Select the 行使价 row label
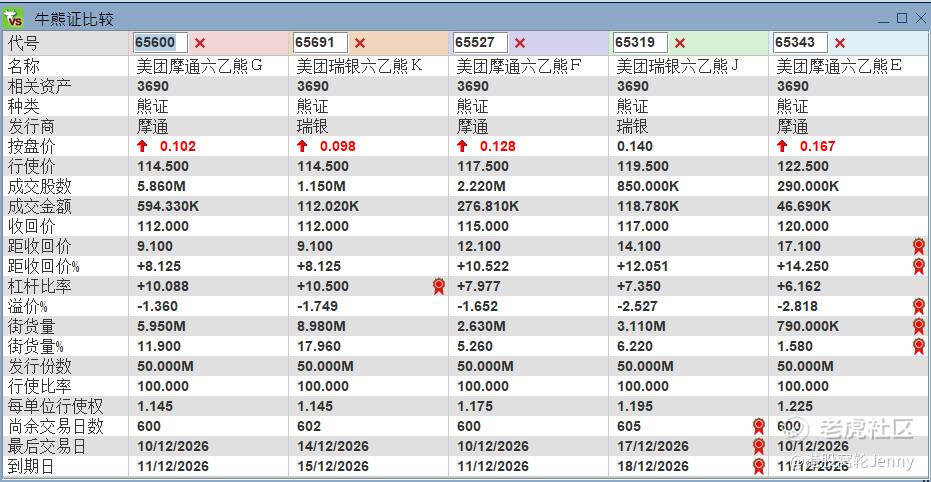Image resolution: width=931 pixels, height=482 pixels. [31, 166]
